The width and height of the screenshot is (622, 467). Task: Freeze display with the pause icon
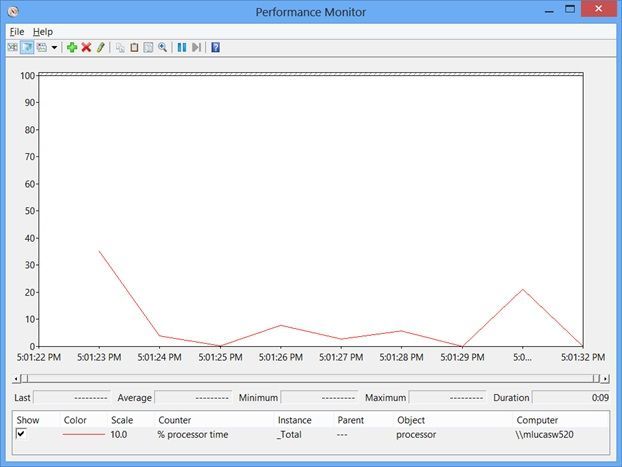[x=182, y=48]
